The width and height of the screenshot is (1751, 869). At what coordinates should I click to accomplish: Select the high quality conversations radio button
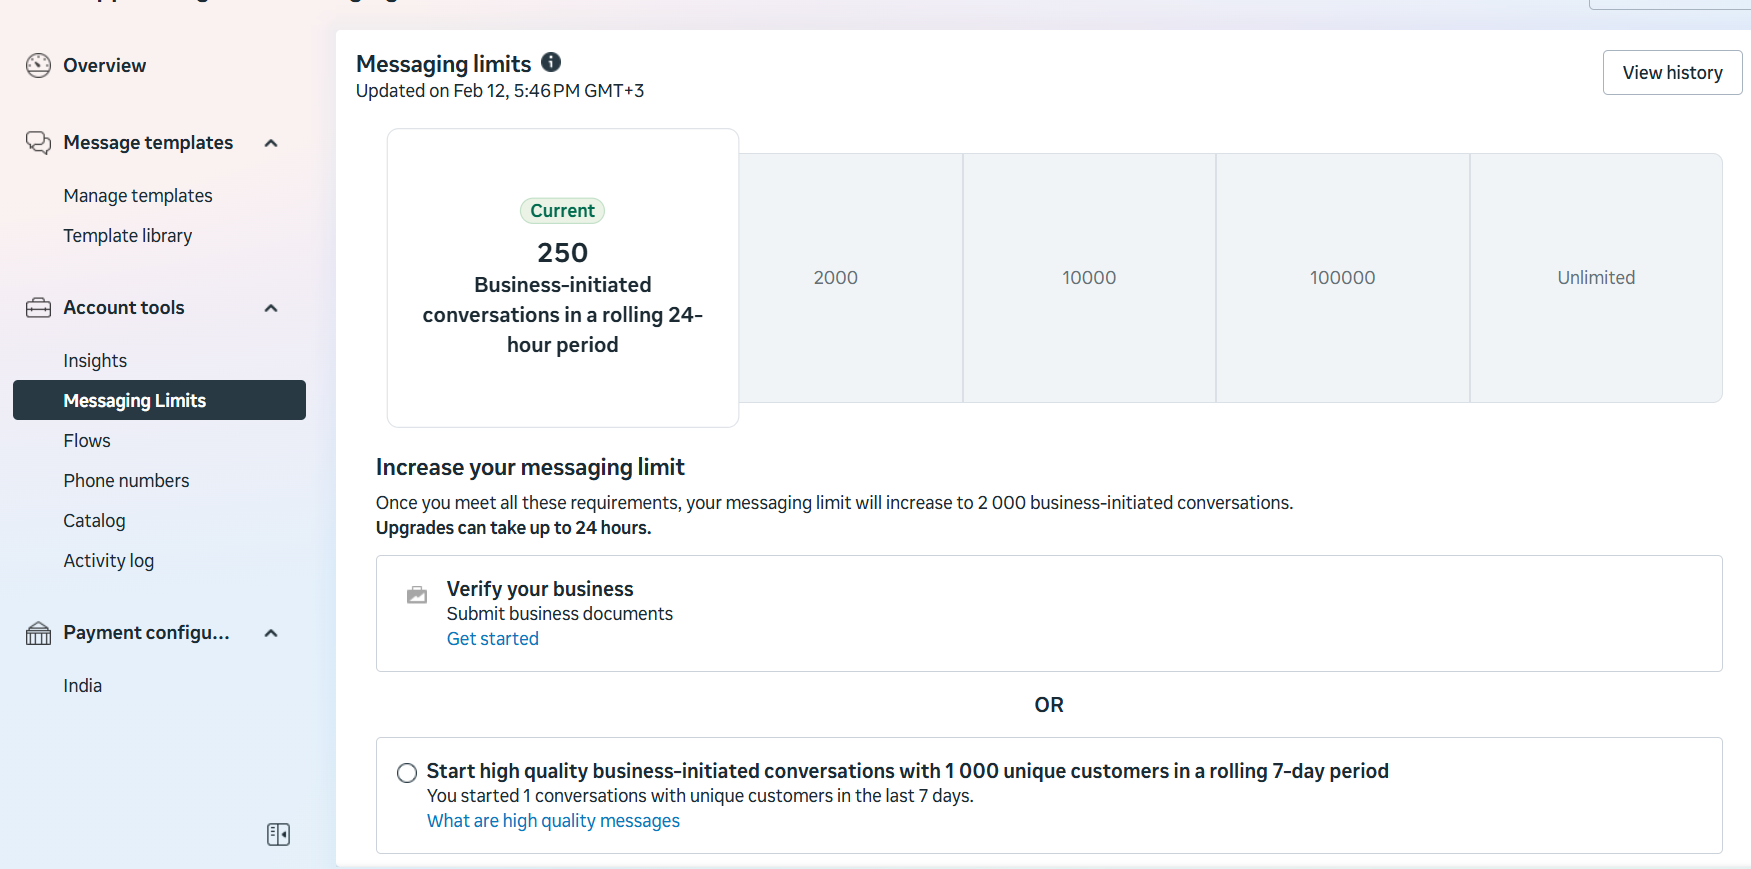407,772
